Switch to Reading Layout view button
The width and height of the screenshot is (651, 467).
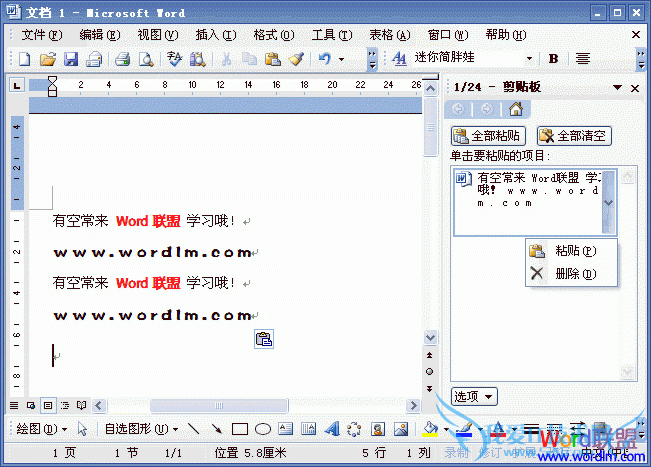click(81, 405)
